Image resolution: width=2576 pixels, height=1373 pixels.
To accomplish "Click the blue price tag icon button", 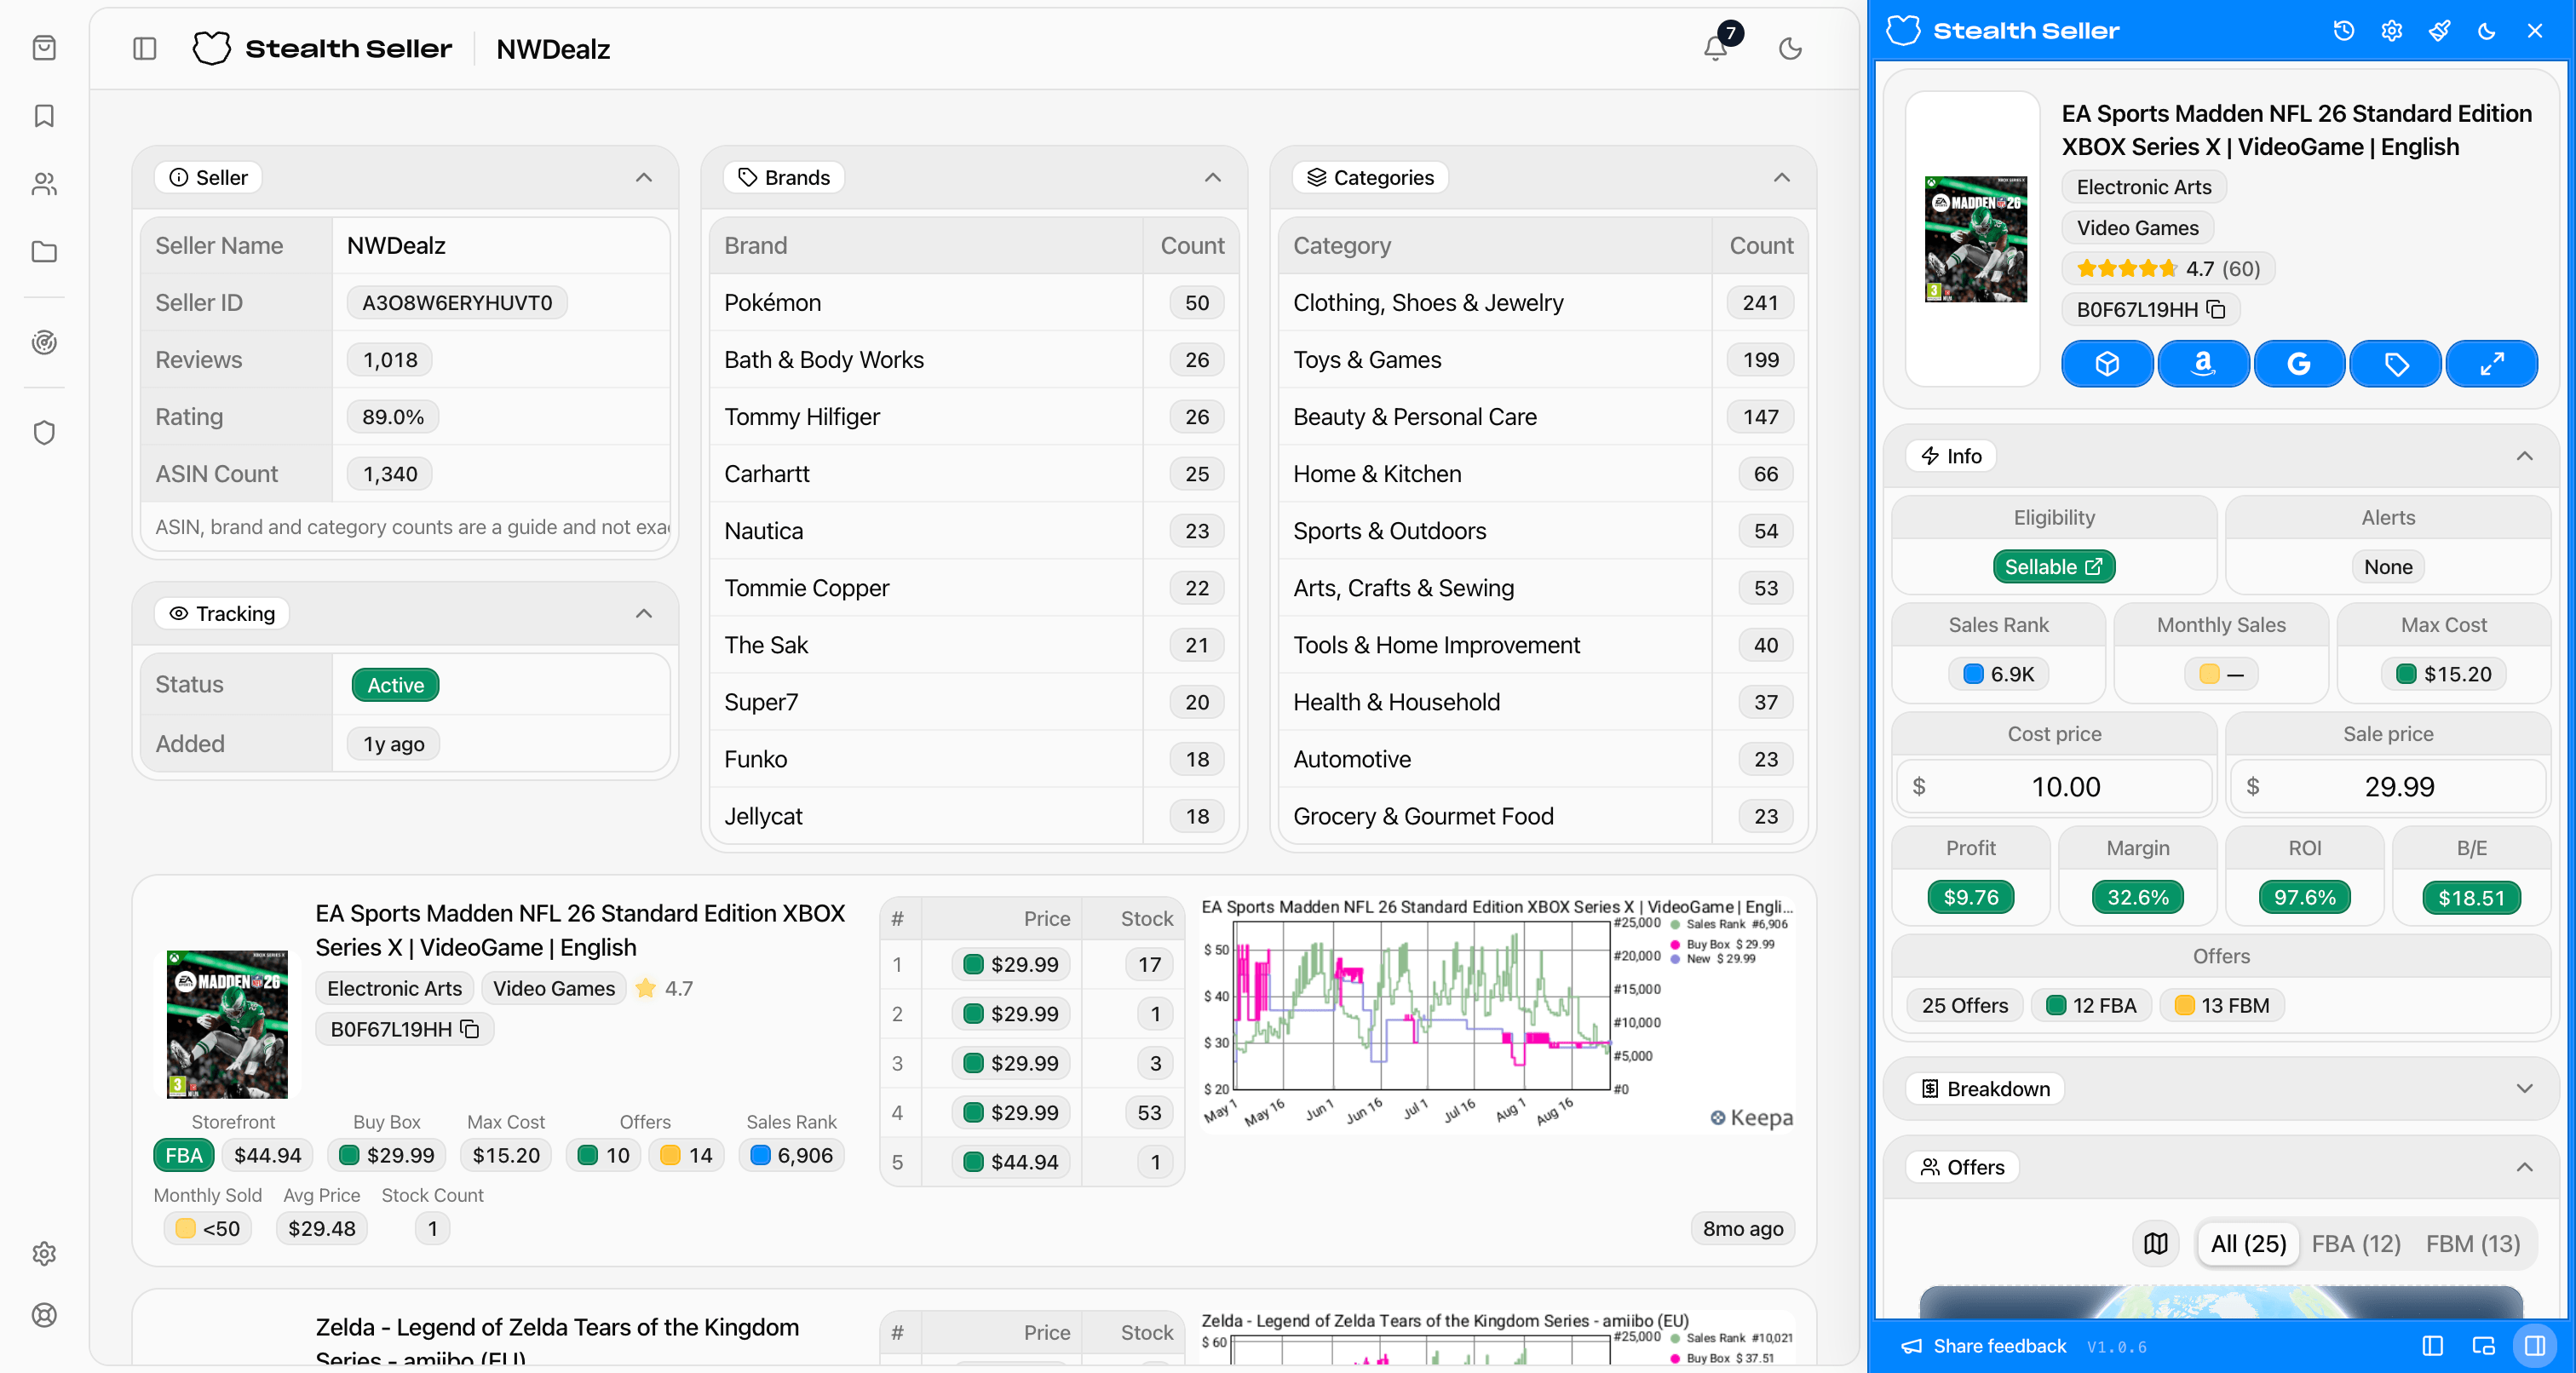I will (2396, 364).
